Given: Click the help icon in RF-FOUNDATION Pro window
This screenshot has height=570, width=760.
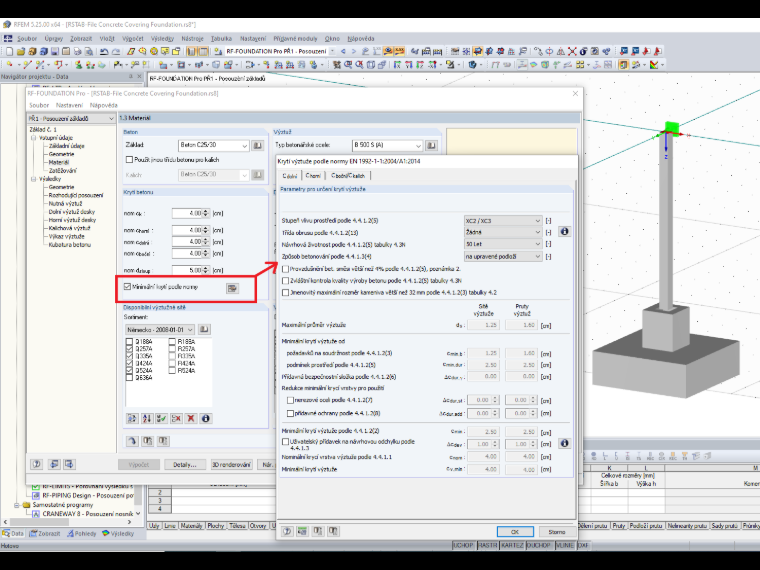Looking at the screenshot, I should (36, 464).
